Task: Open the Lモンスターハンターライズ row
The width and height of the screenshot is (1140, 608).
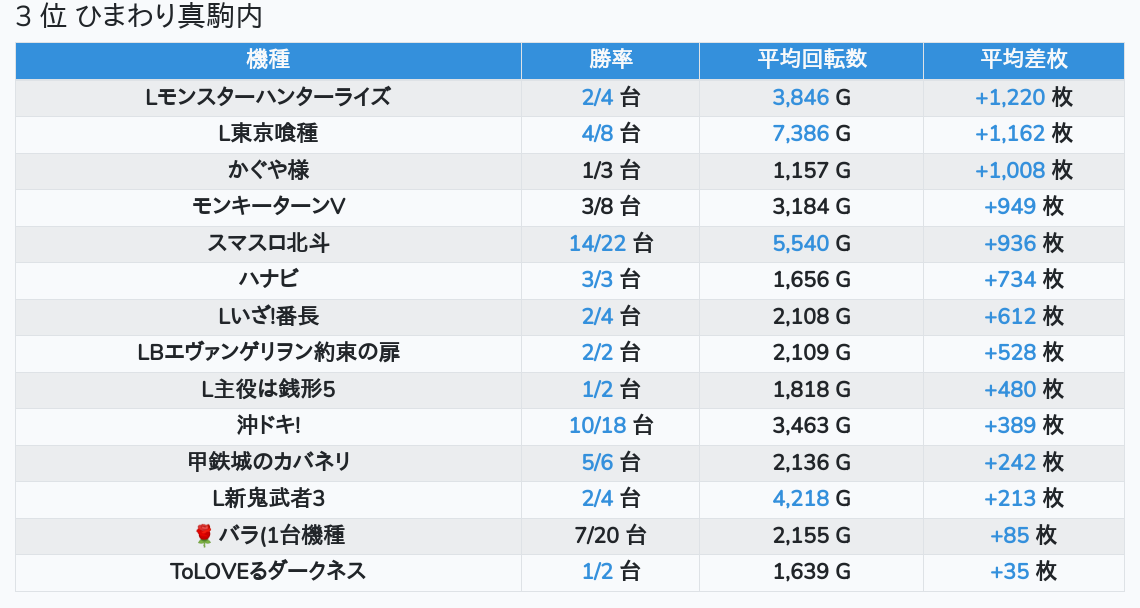Action: [268, 98]
